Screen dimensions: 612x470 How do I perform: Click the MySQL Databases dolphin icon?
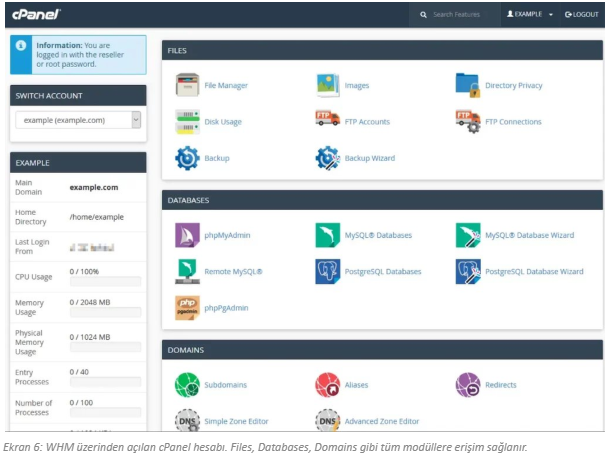(327, 235)
